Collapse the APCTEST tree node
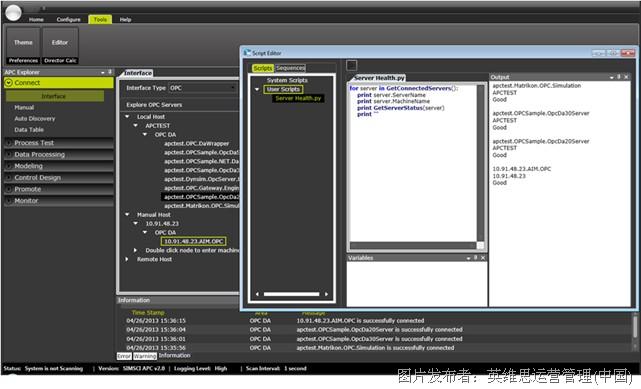This screenshot has height=389, width=641. tap(136, 126)
